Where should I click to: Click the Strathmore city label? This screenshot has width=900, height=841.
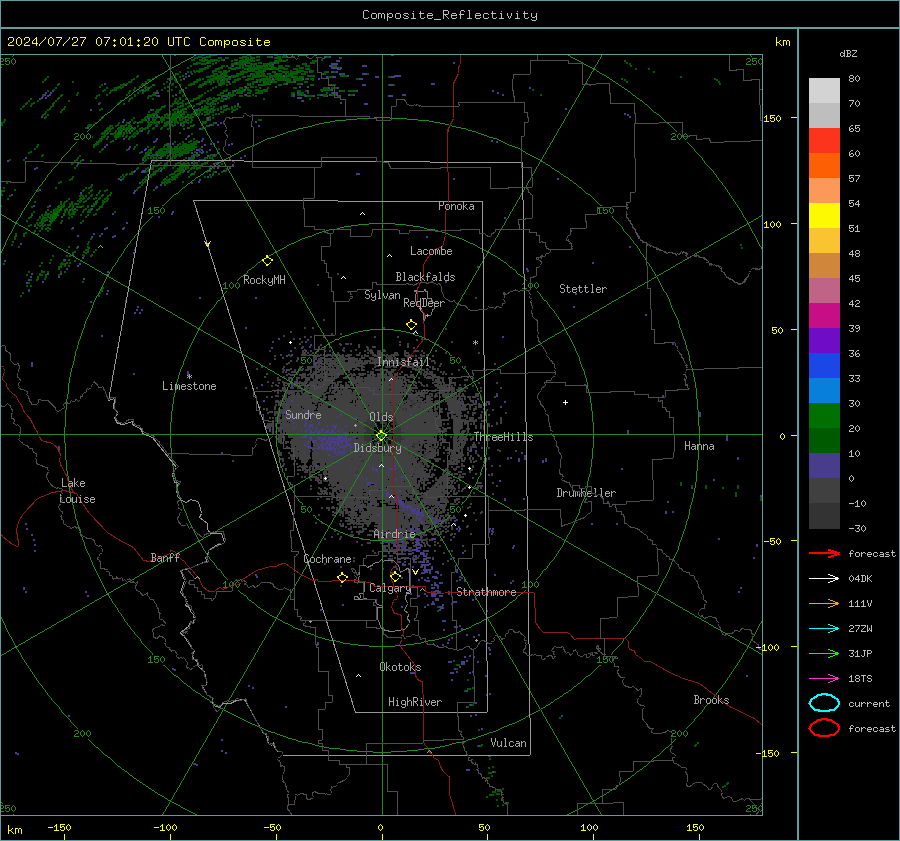(x=486, y=592)
